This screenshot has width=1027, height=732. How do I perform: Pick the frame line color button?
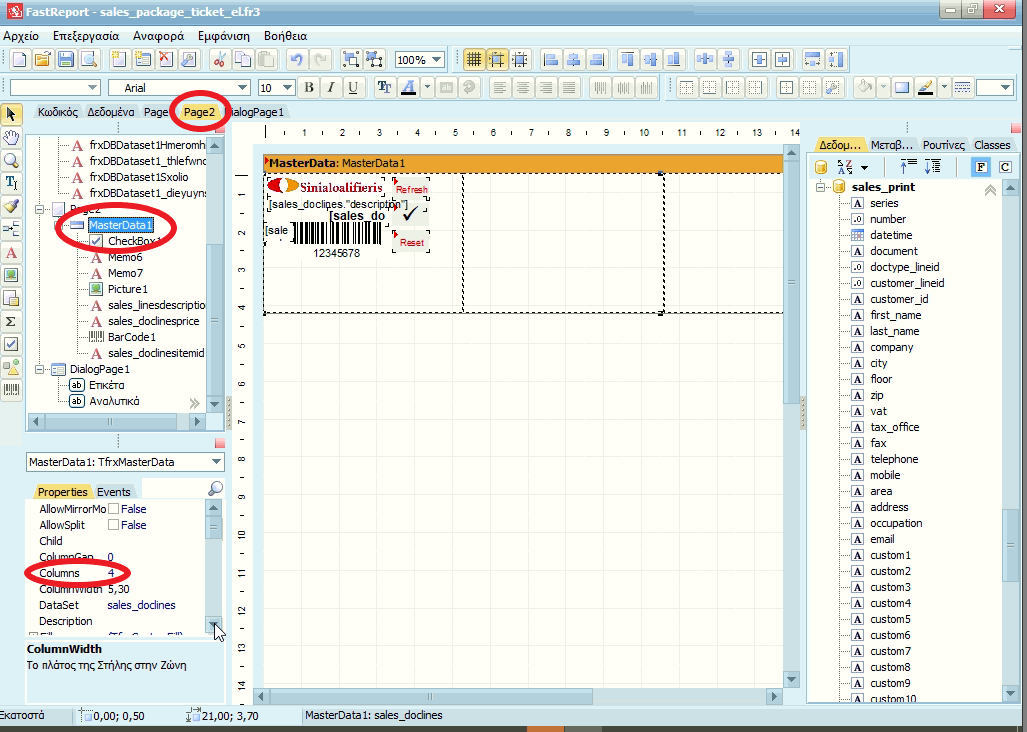(x=925, y=87)
